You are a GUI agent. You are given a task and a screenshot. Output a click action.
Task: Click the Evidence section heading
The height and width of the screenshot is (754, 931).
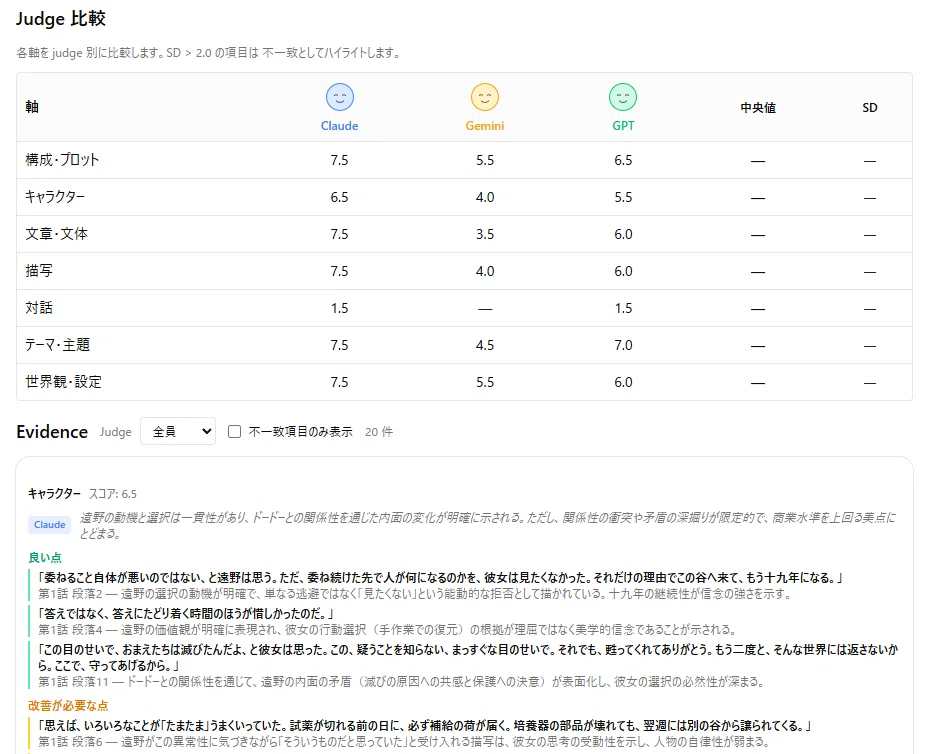pos(52,432)
